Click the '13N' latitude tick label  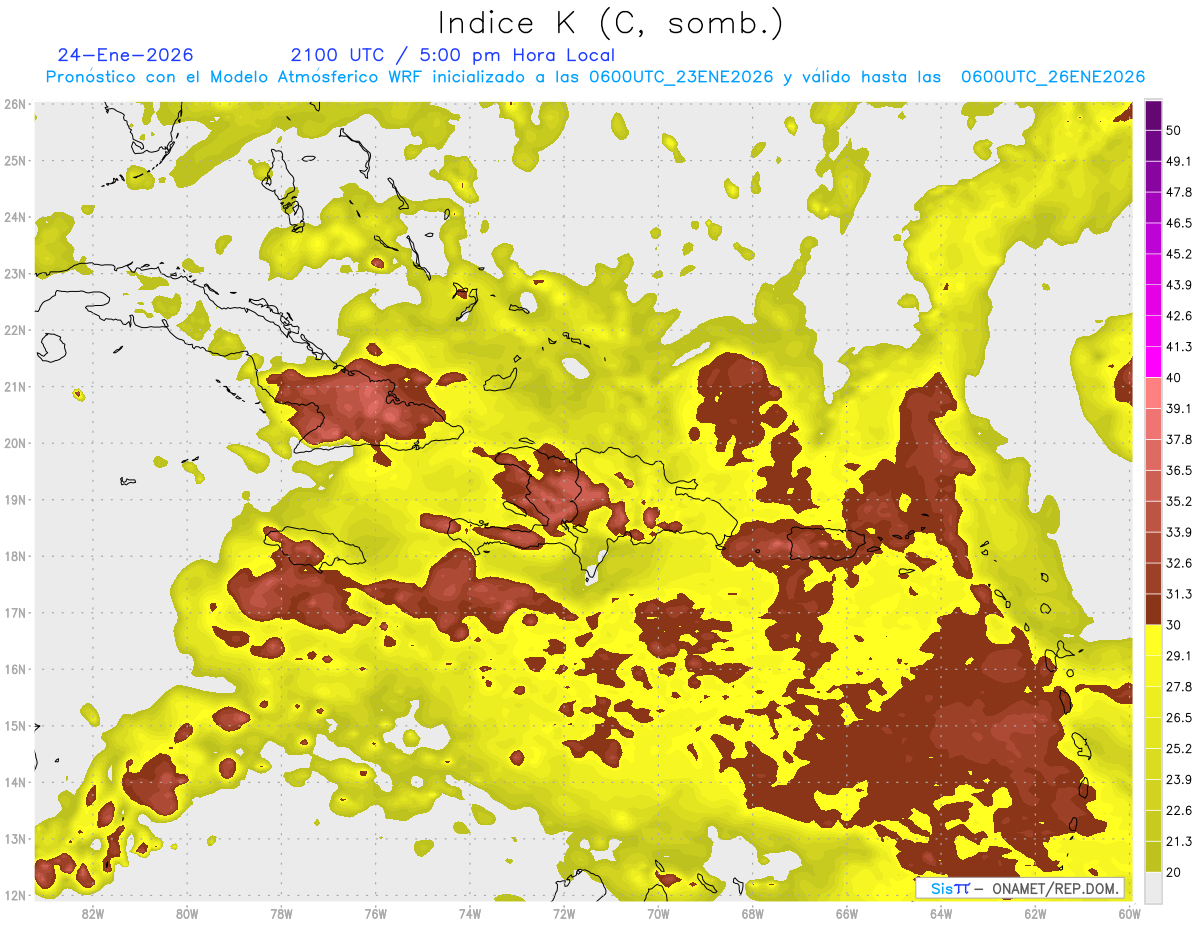[x=15, y=839]
